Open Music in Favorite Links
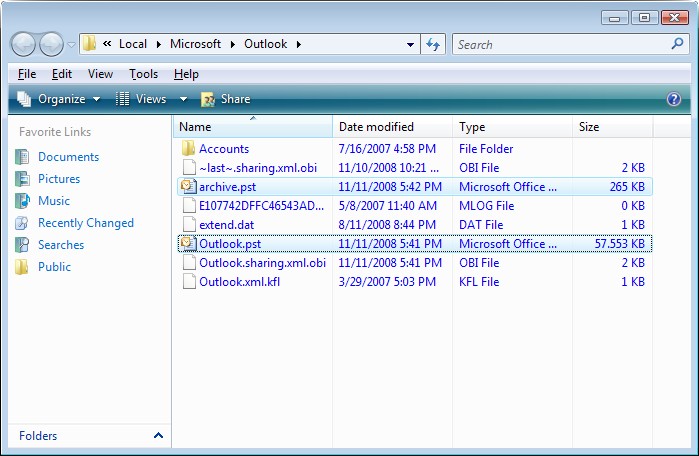 pos(54,201)
